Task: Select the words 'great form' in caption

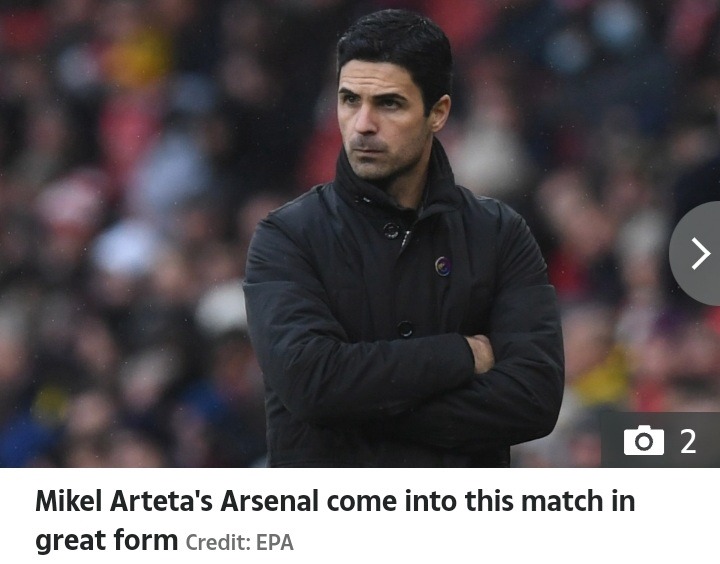Action: [x=107, y=541]
